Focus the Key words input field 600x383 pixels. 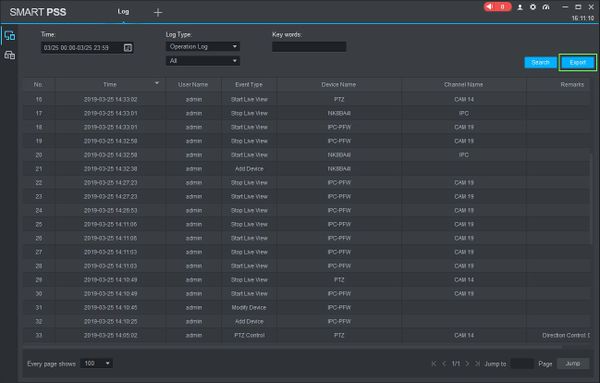(x=309, y=47)
